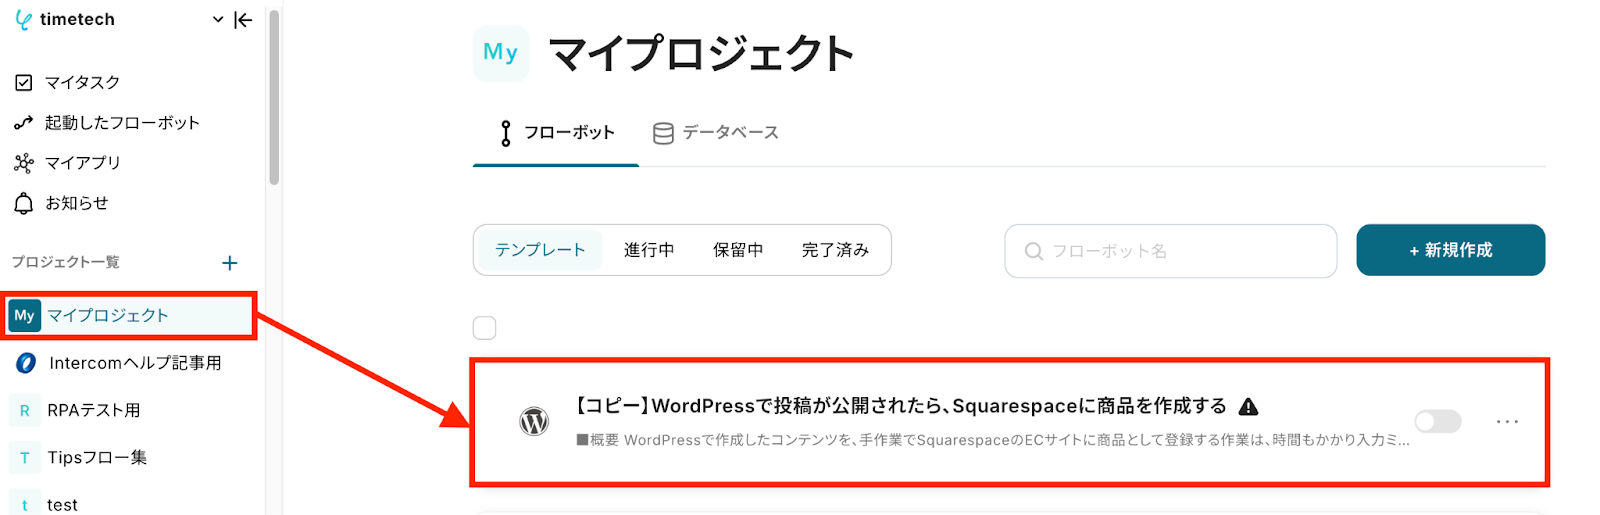The height and width of the screenshot is (515, 1600).
Task: Switch to the フローボット tab
Action: (x=556, y=133)
